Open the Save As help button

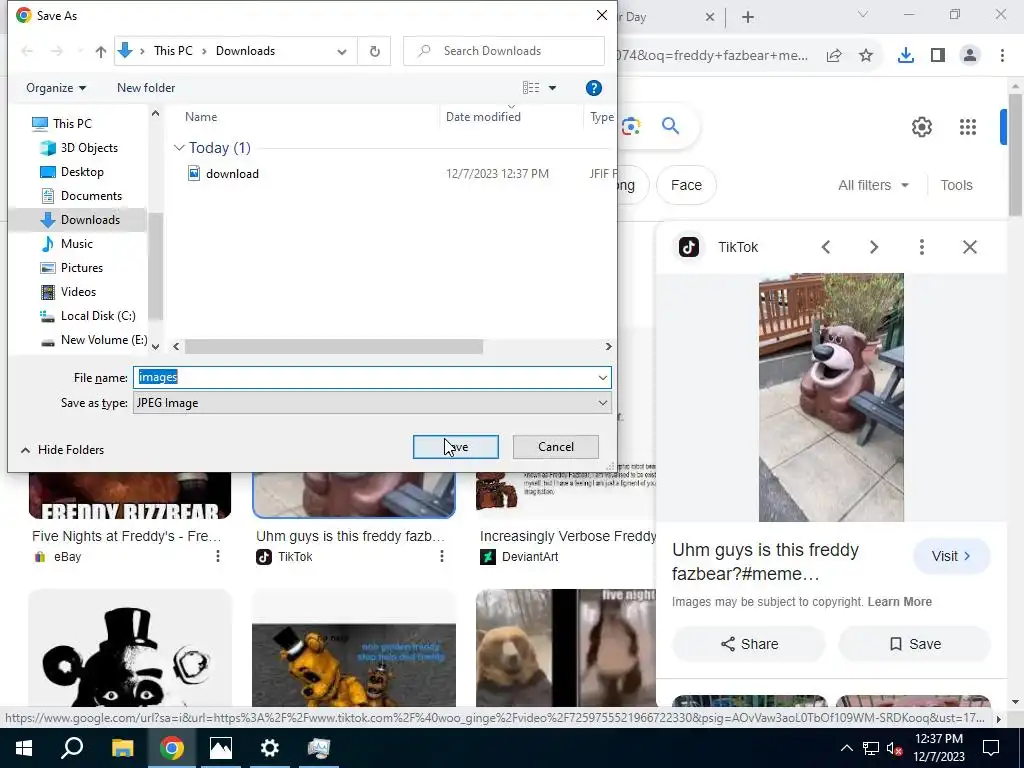593,88
